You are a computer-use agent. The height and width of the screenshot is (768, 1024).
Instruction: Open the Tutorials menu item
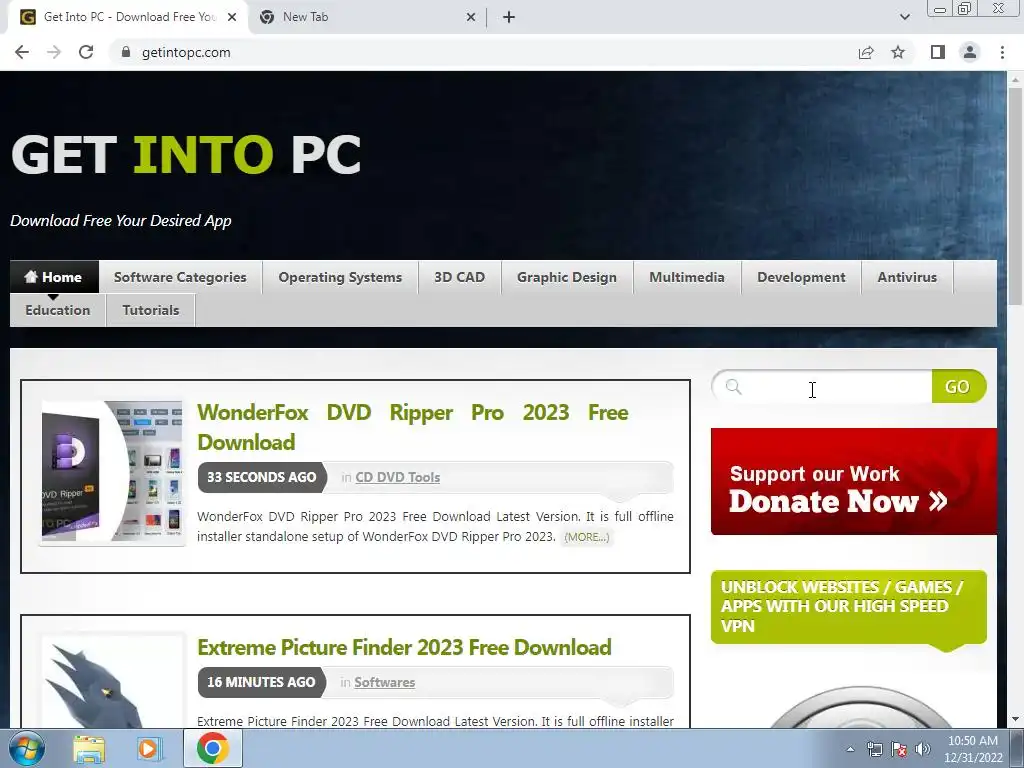(151, 310)
